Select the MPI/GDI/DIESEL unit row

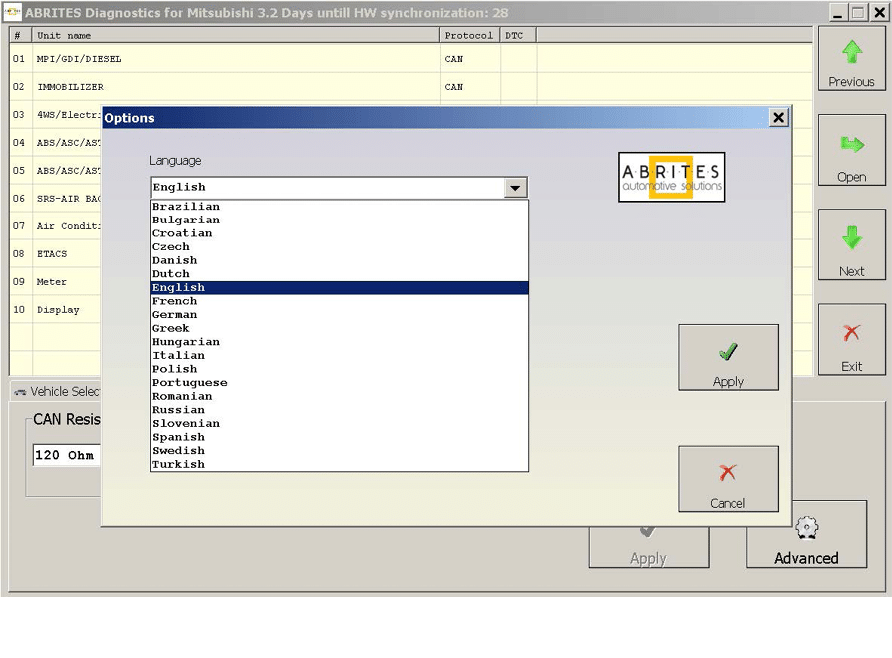pos(79,59)
